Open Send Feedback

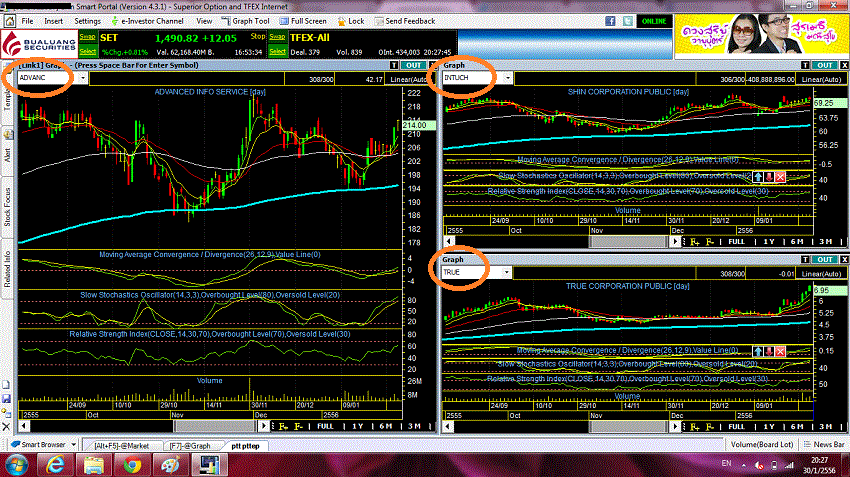point(405,21)
